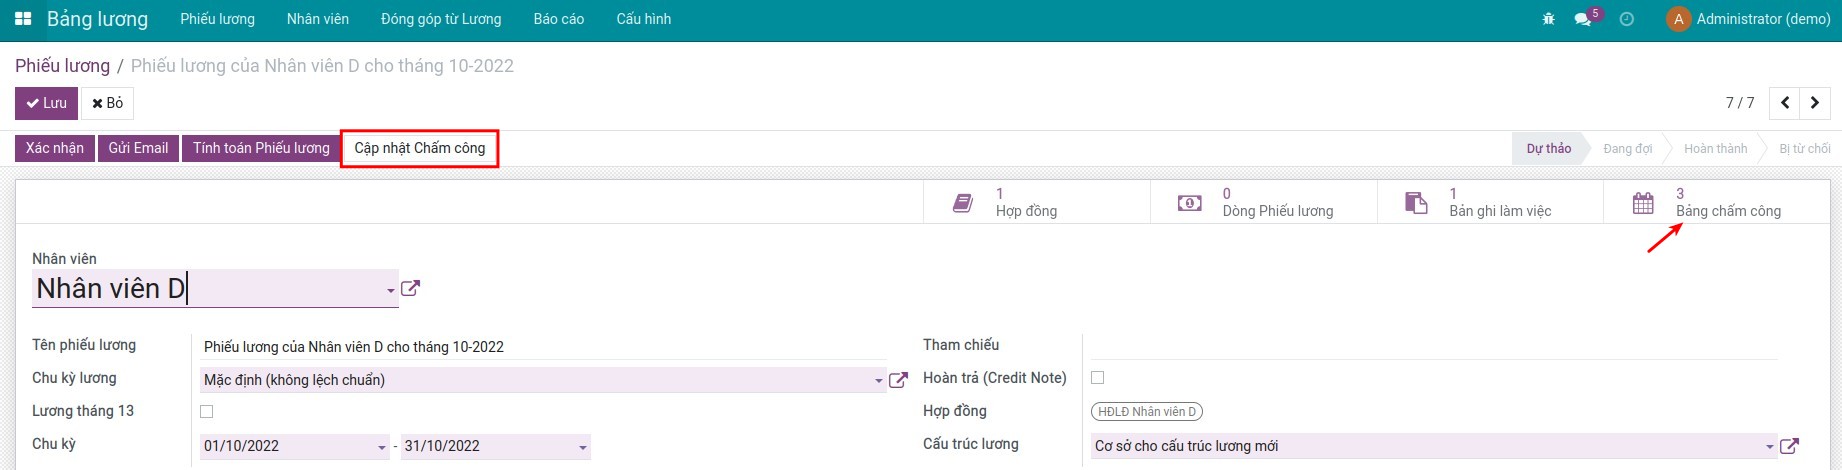The height and width of the screenshot is (470, 1842).
Task: Open external link beside Nhân viên D
Action: coord(410,289)
